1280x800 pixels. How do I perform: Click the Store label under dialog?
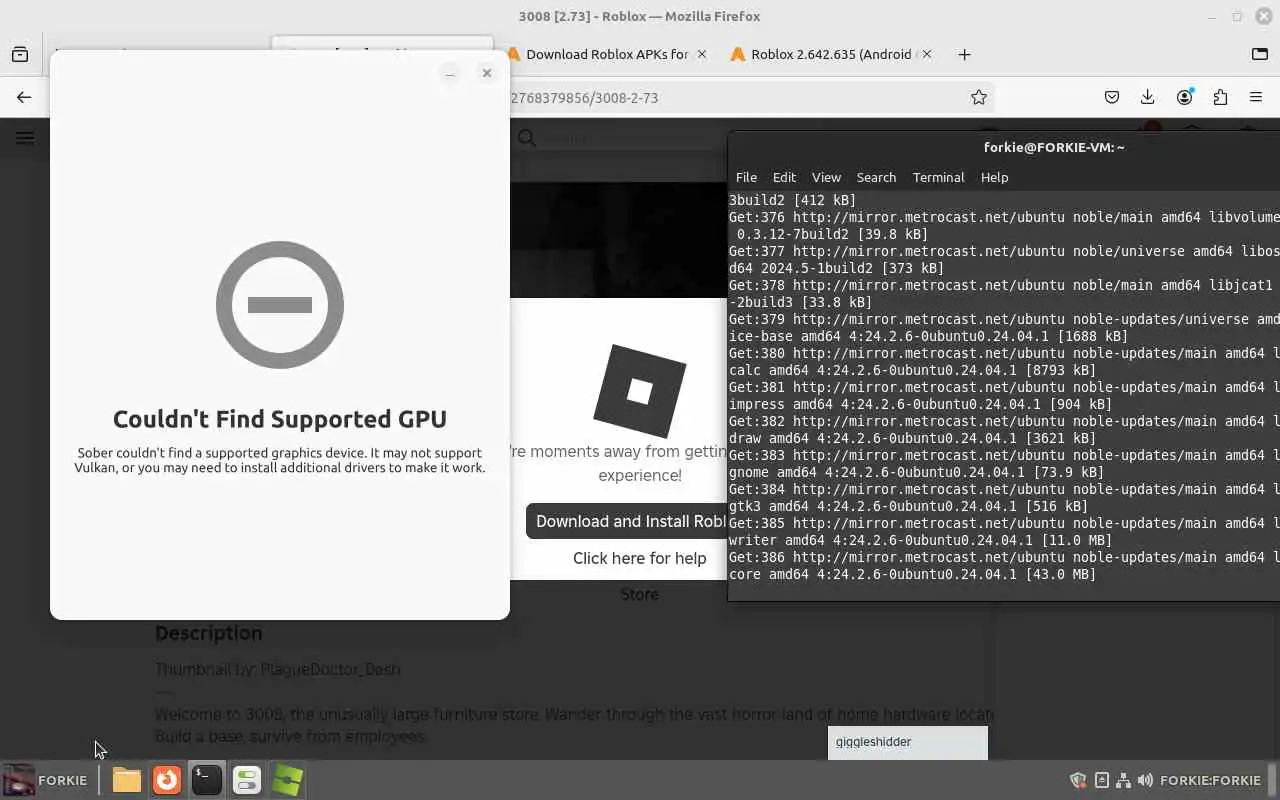click(x=639, y=594)
